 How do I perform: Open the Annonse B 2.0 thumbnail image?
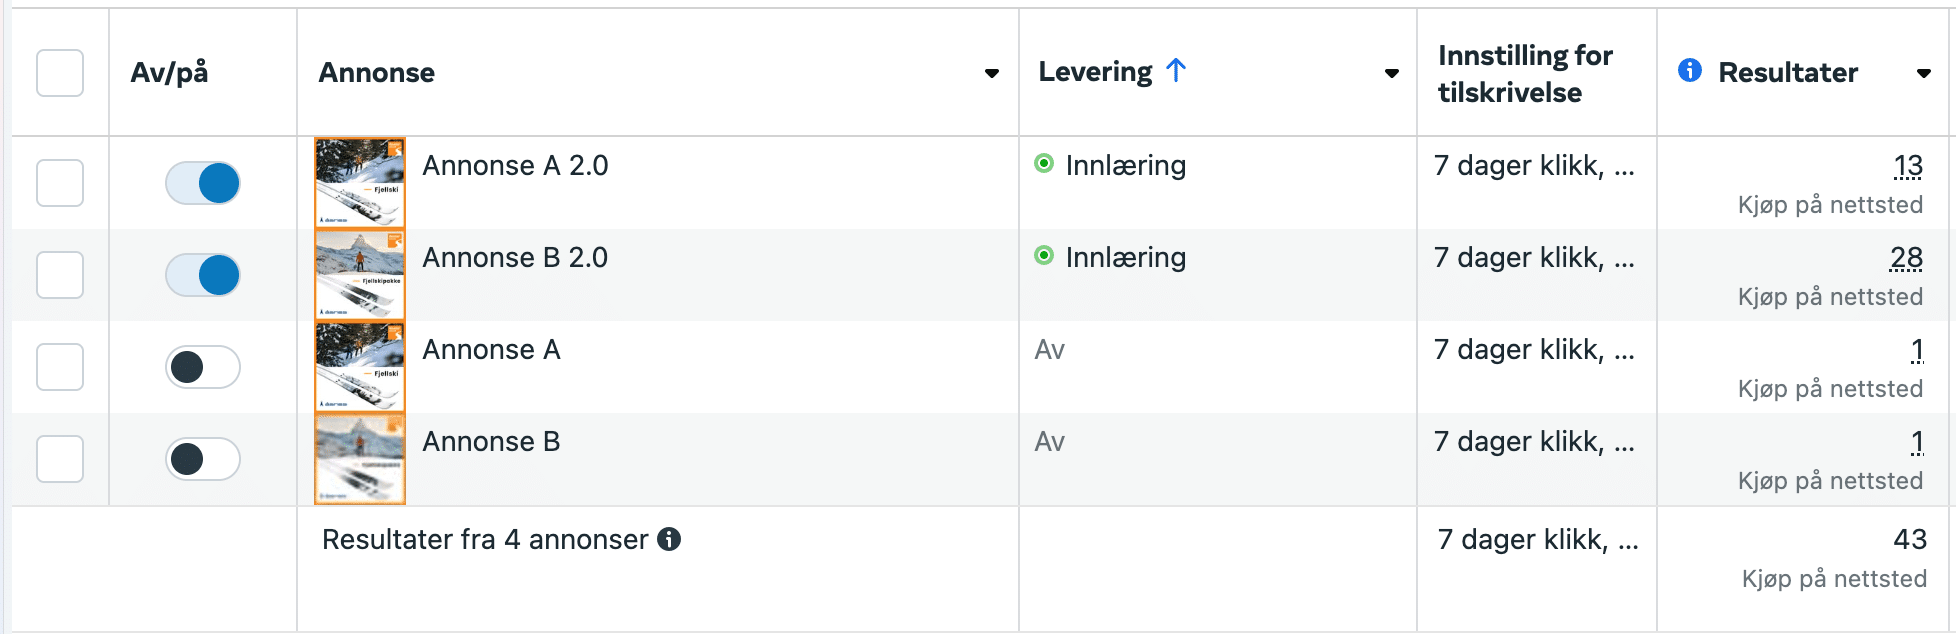click(x=360, y=275)
